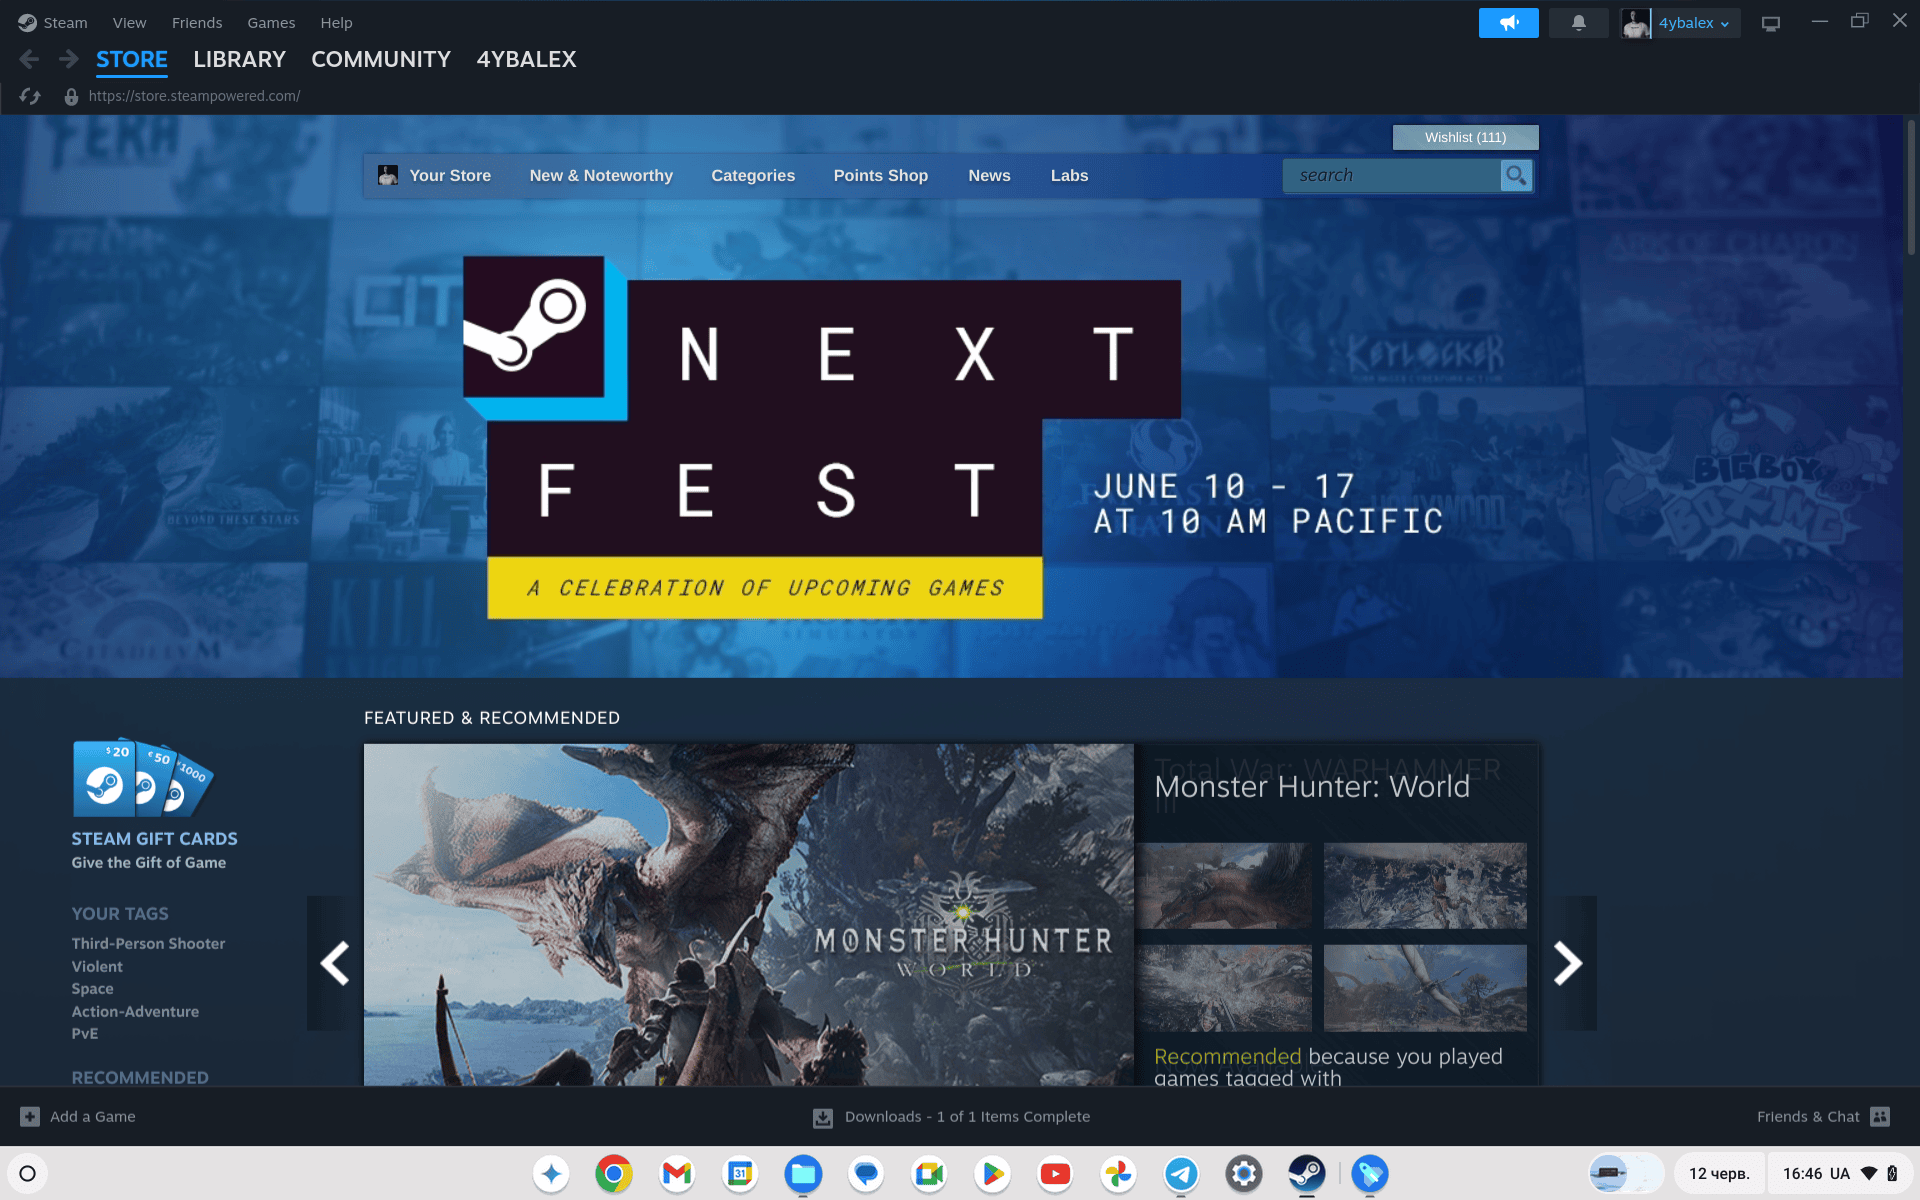The image size is (1920, 1200).
Task: Click the Add a Game plus icon
Action: [x=30, y=1117]
